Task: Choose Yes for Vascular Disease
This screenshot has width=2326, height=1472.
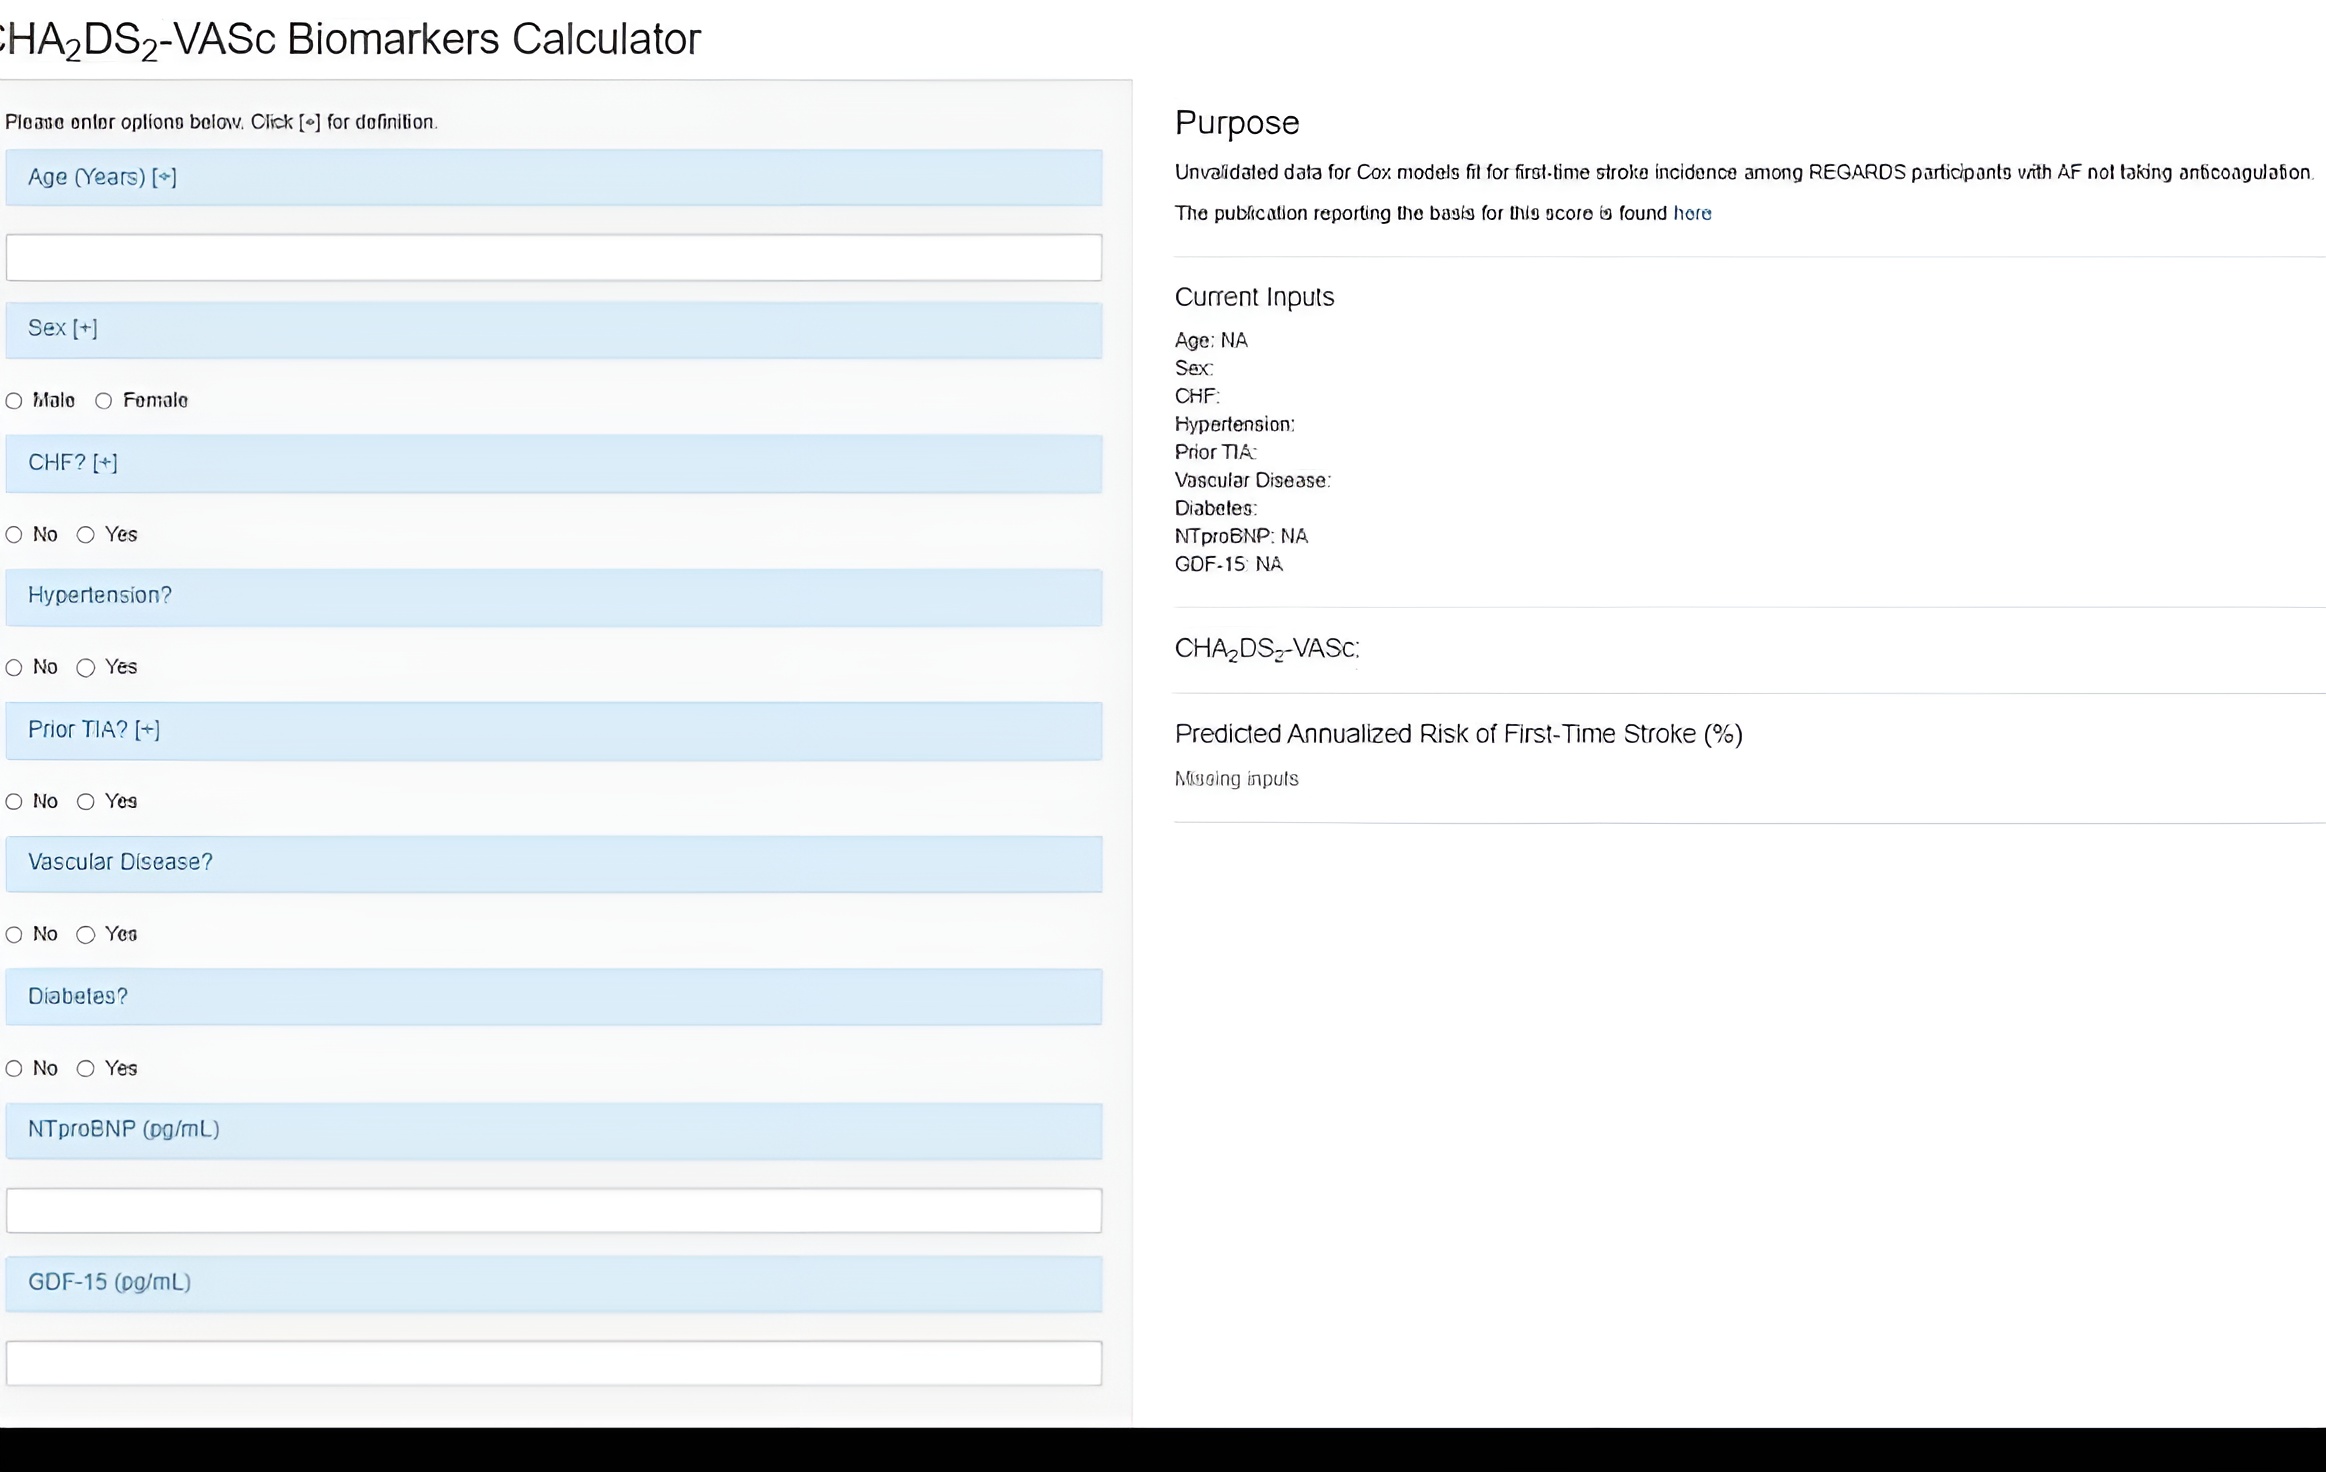Action: click(86, 935)
